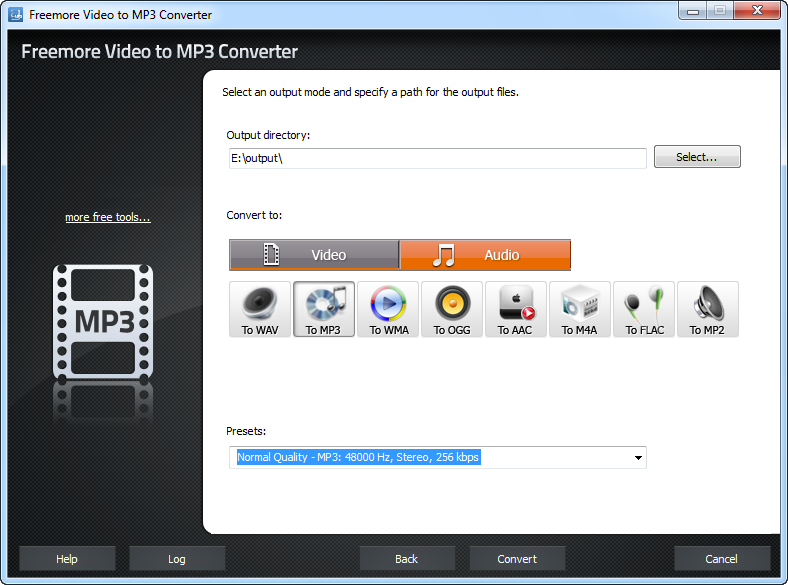Click the Output directory path field
Image resolution: width=788 pixels, height=585 pixels.
[438, 158]
